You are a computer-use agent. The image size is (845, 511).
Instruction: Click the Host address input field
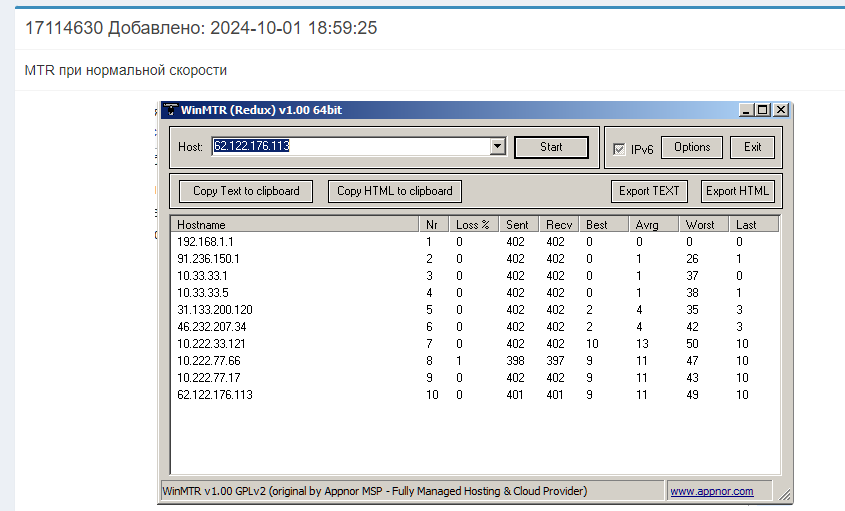(350, 147)
